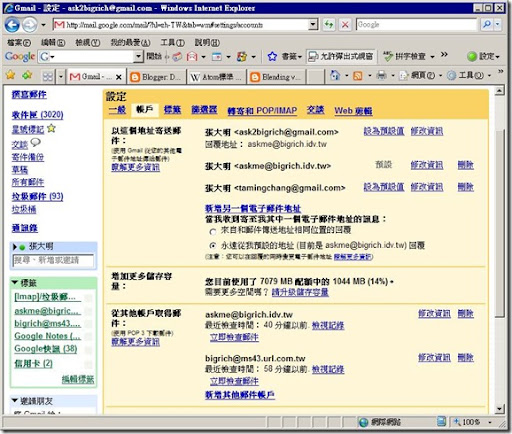
Task: Open the Quick Tabs list dropdown arrow
Action: tap(61, 77)
